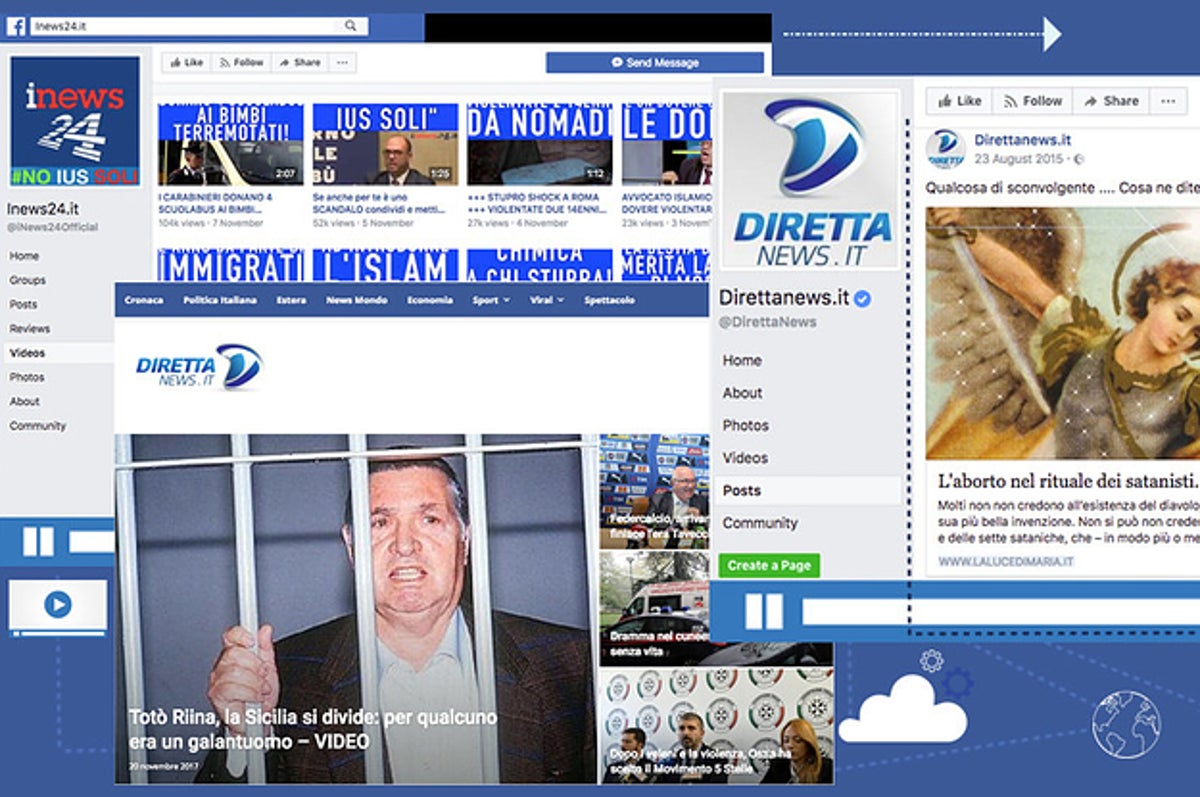
Task: Open Groups in Inews24.it sidebar
Action: coord(28,280)
